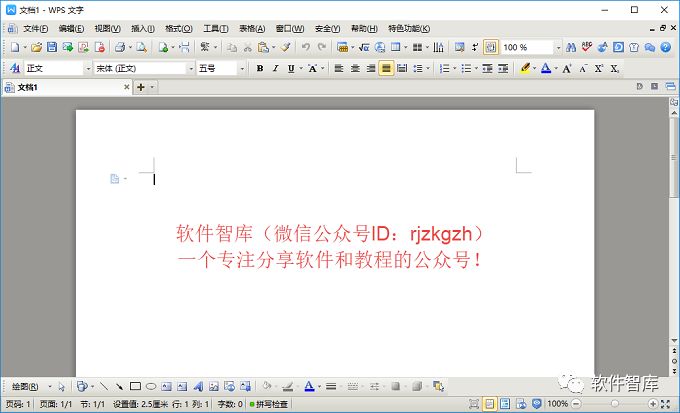Screen dimensions: 680x413
Task: Insert WordArt from the drawing toolbar
Action: coord(198,386)
